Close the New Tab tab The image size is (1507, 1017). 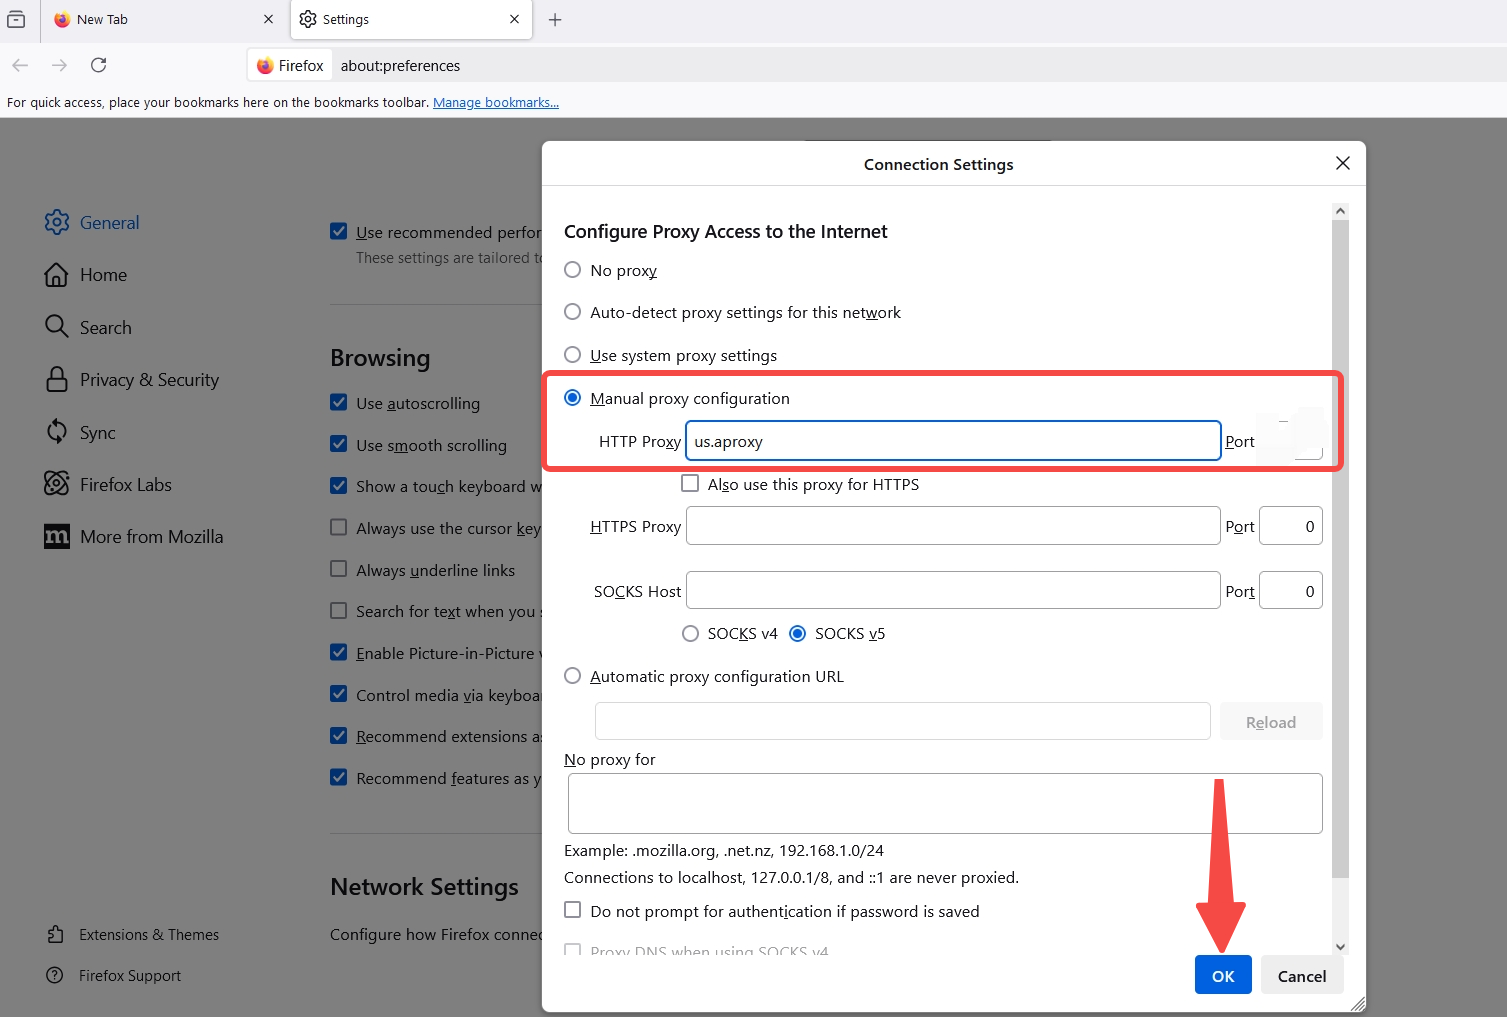click(x=268, y=19)
